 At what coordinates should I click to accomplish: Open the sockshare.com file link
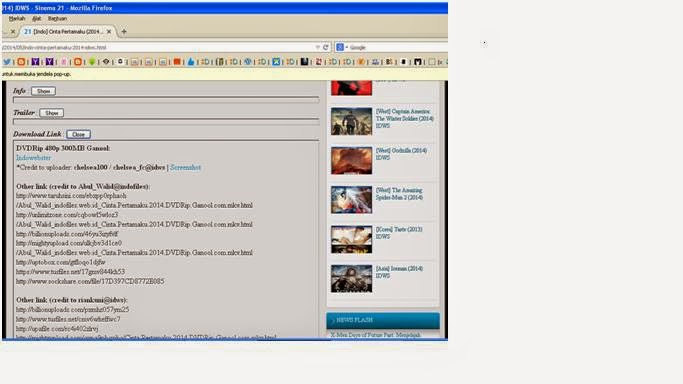90,281
